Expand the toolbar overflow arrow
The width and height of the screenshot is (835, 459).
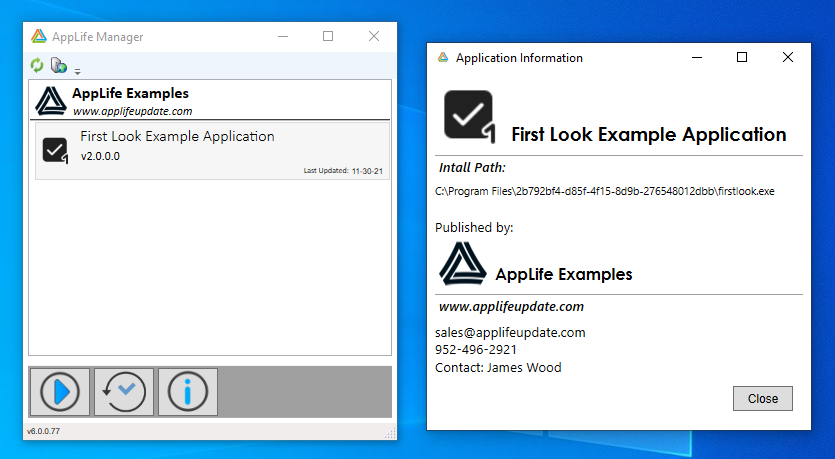pyautogui.click(x=77, y=71)
